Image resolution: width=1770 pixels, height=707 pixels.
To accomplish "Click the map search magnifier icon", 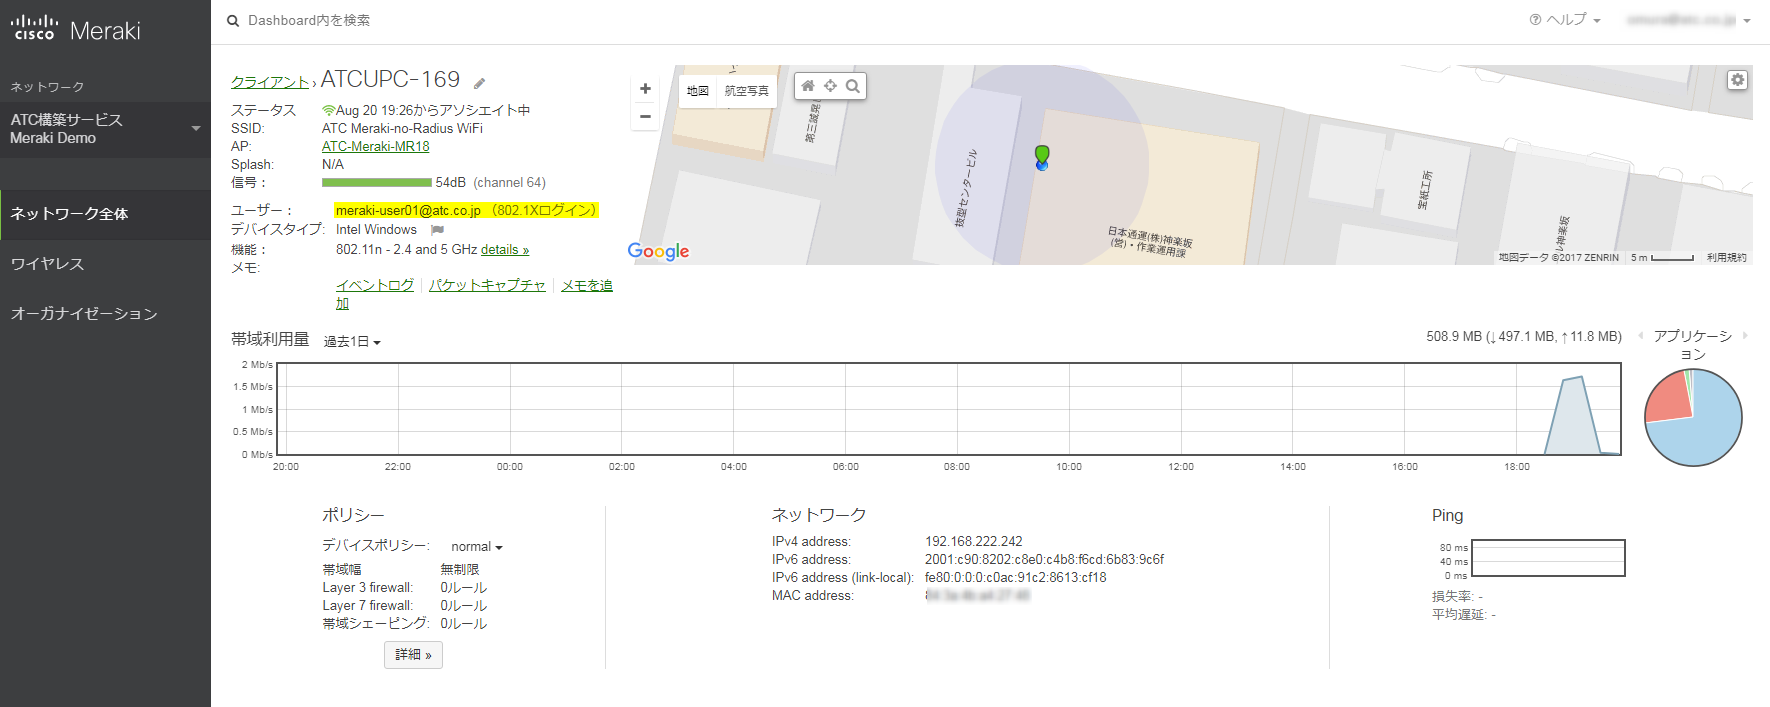I will (853, 86).
